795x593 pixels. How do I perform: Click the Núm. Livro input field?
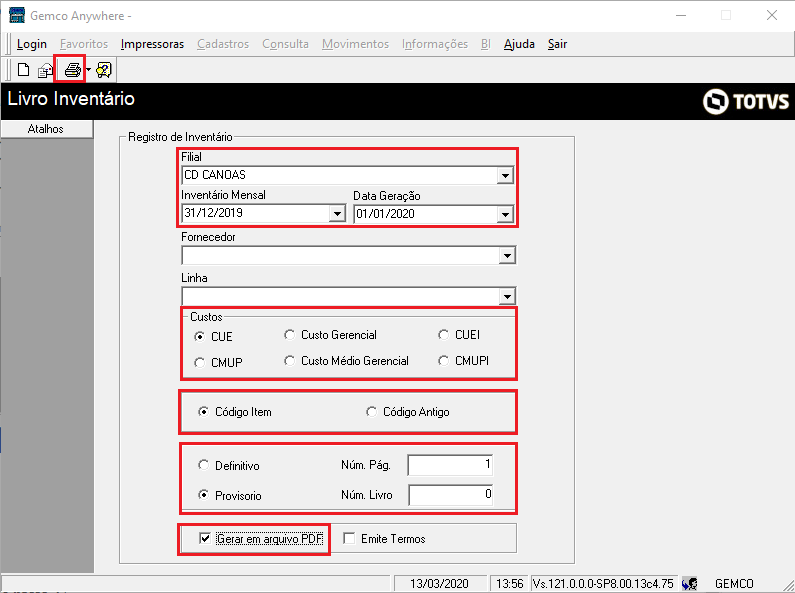coord(450,495)
